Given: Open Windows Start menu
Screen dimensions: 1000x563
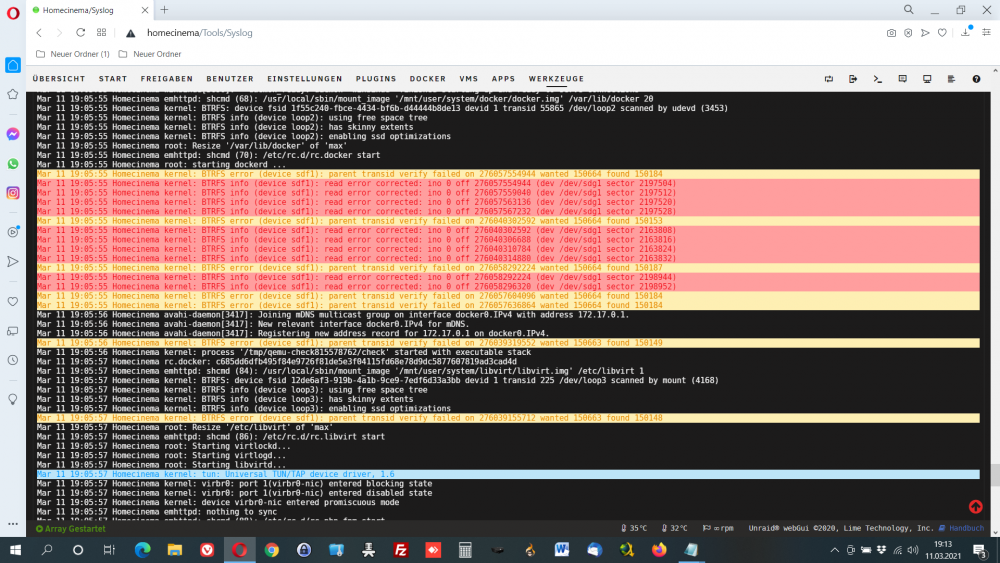Looking at the screenshot, I should coord(15,550).
